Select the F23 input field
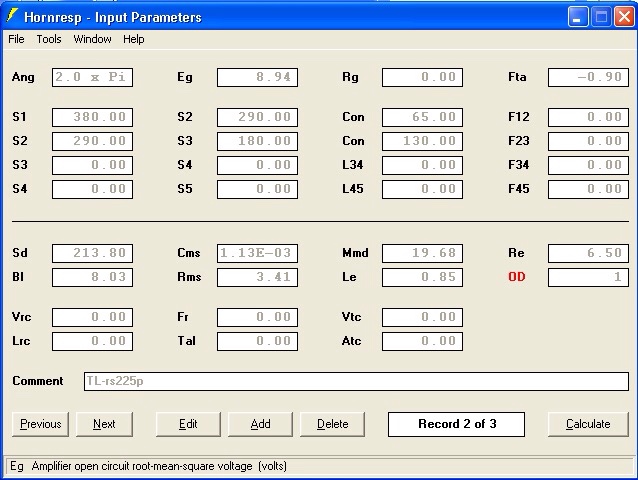 pos(588,141)
